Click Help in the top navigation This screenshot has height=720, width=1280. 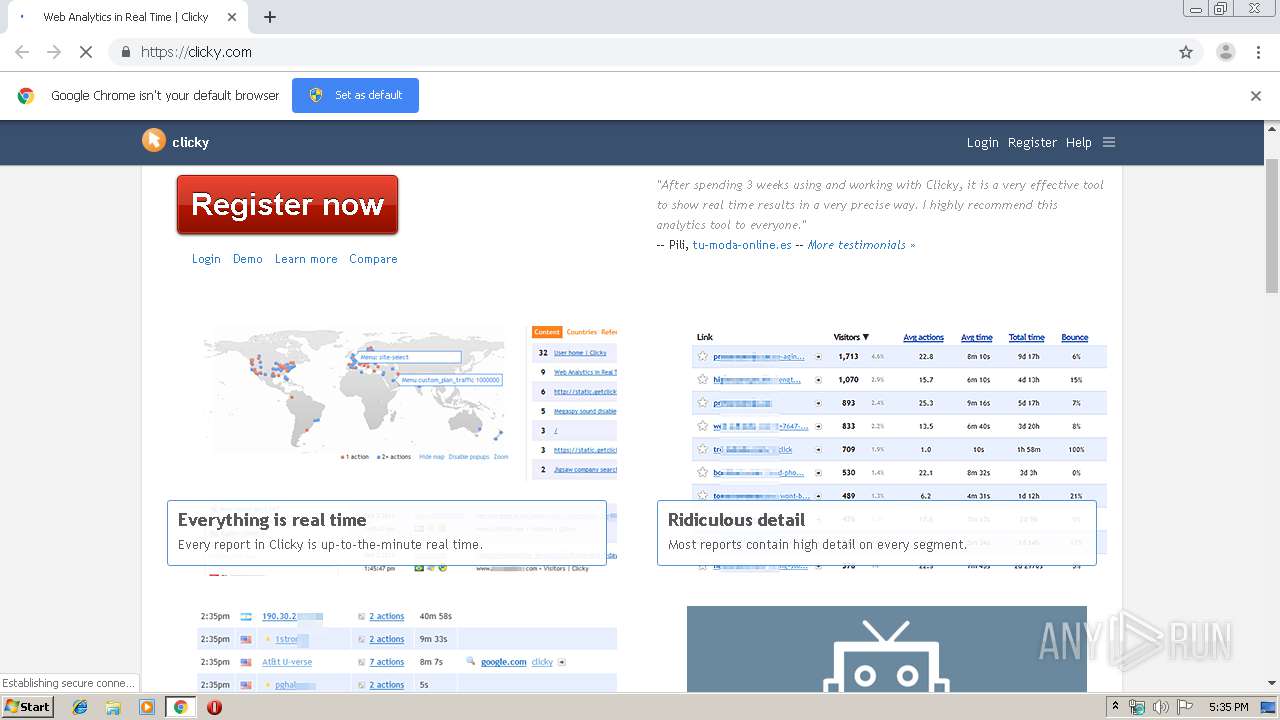point(1078,142)
